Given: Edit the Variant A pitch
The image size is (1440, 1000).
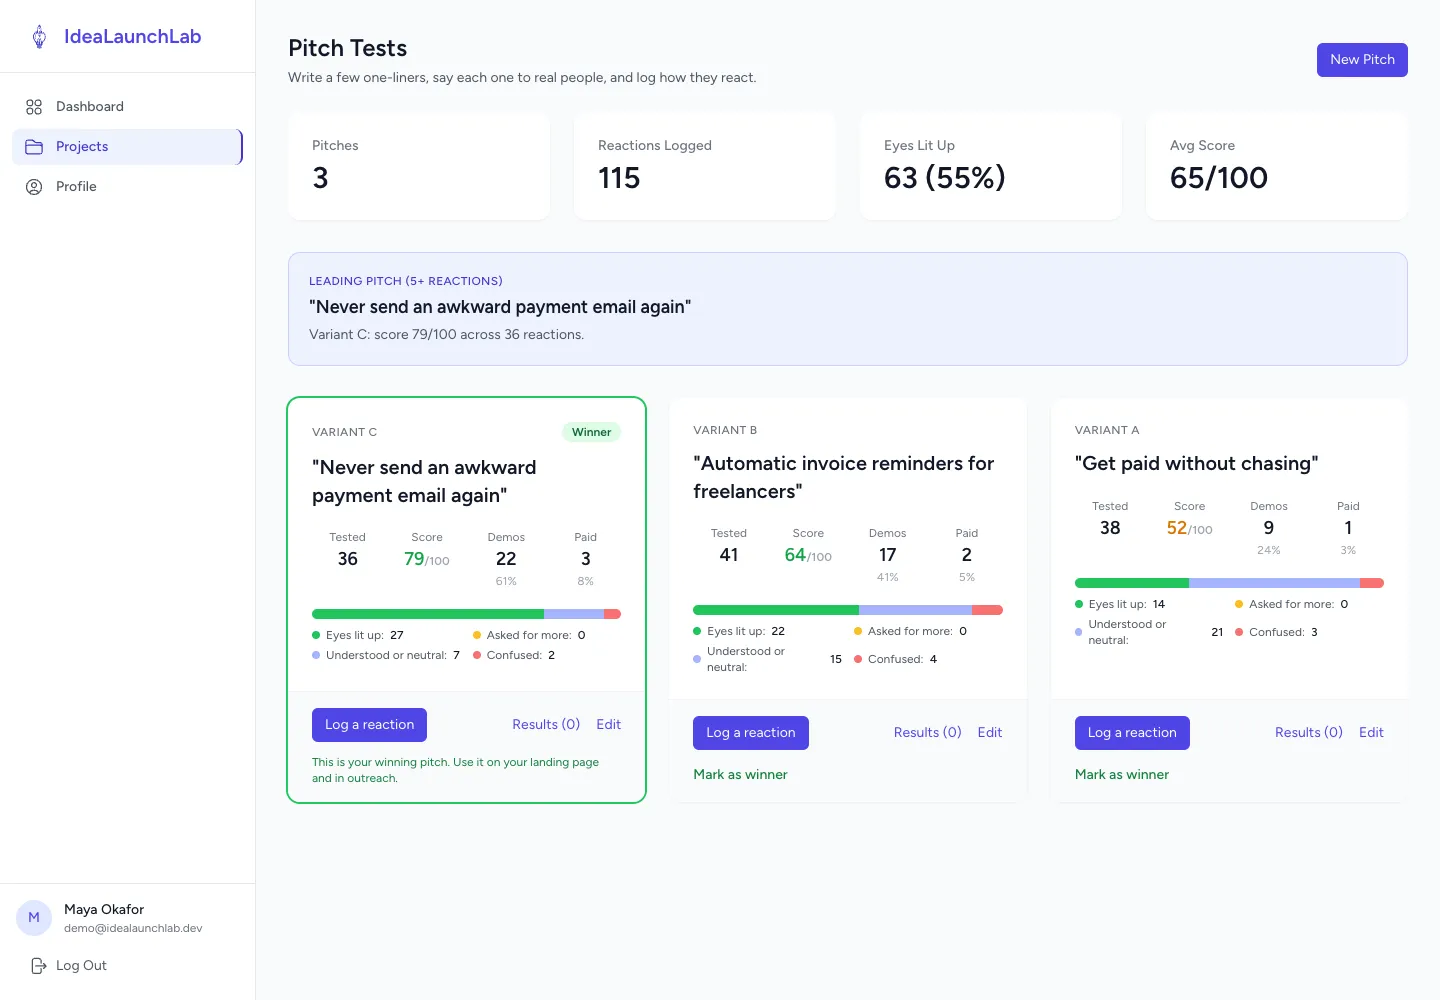Looking at the screenshot, I should point(1371,733).
